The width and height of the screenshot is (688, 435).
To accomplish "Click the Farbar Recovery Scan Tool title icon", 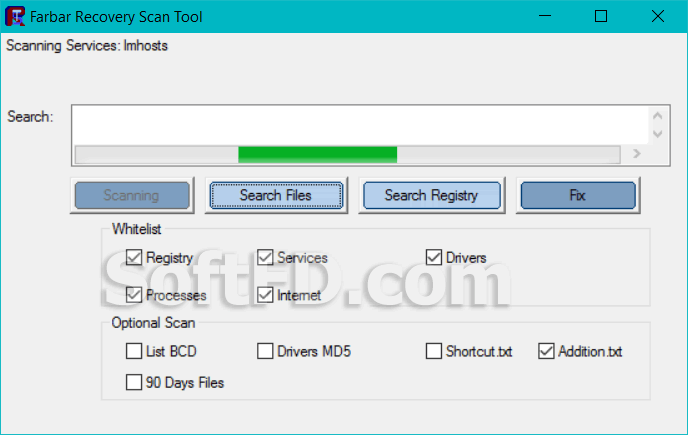I will pyautogui.click(x=15, y=17).
